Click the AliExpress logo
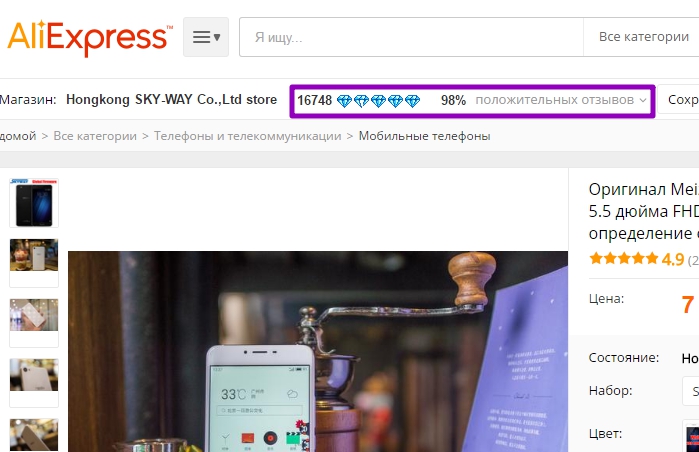The image size is (699, 452). click(90, 37)
